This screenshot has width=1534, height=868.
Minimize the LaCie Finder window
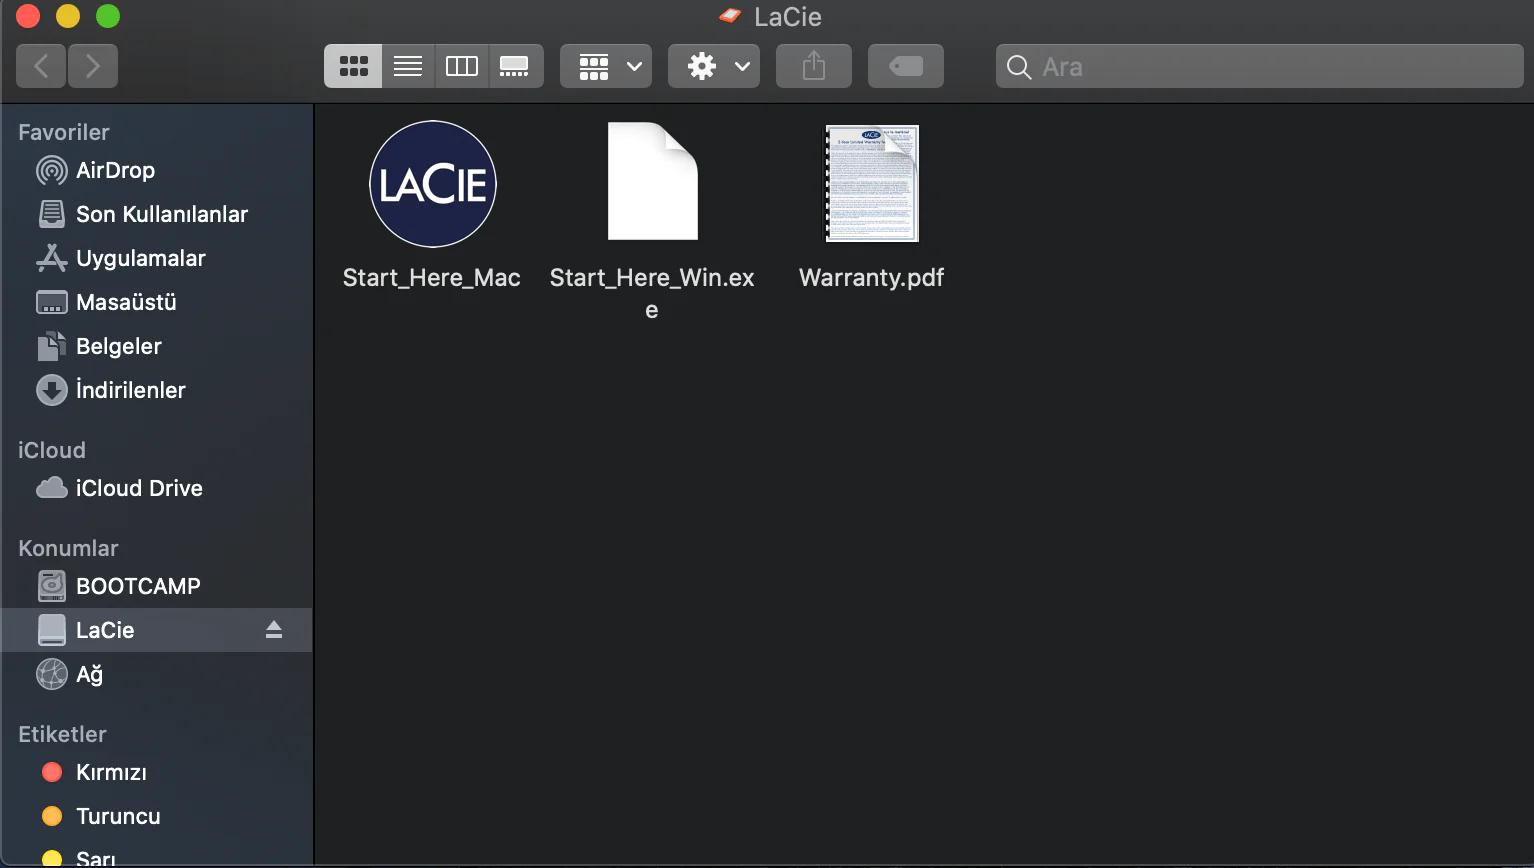[x=68, y=16]
